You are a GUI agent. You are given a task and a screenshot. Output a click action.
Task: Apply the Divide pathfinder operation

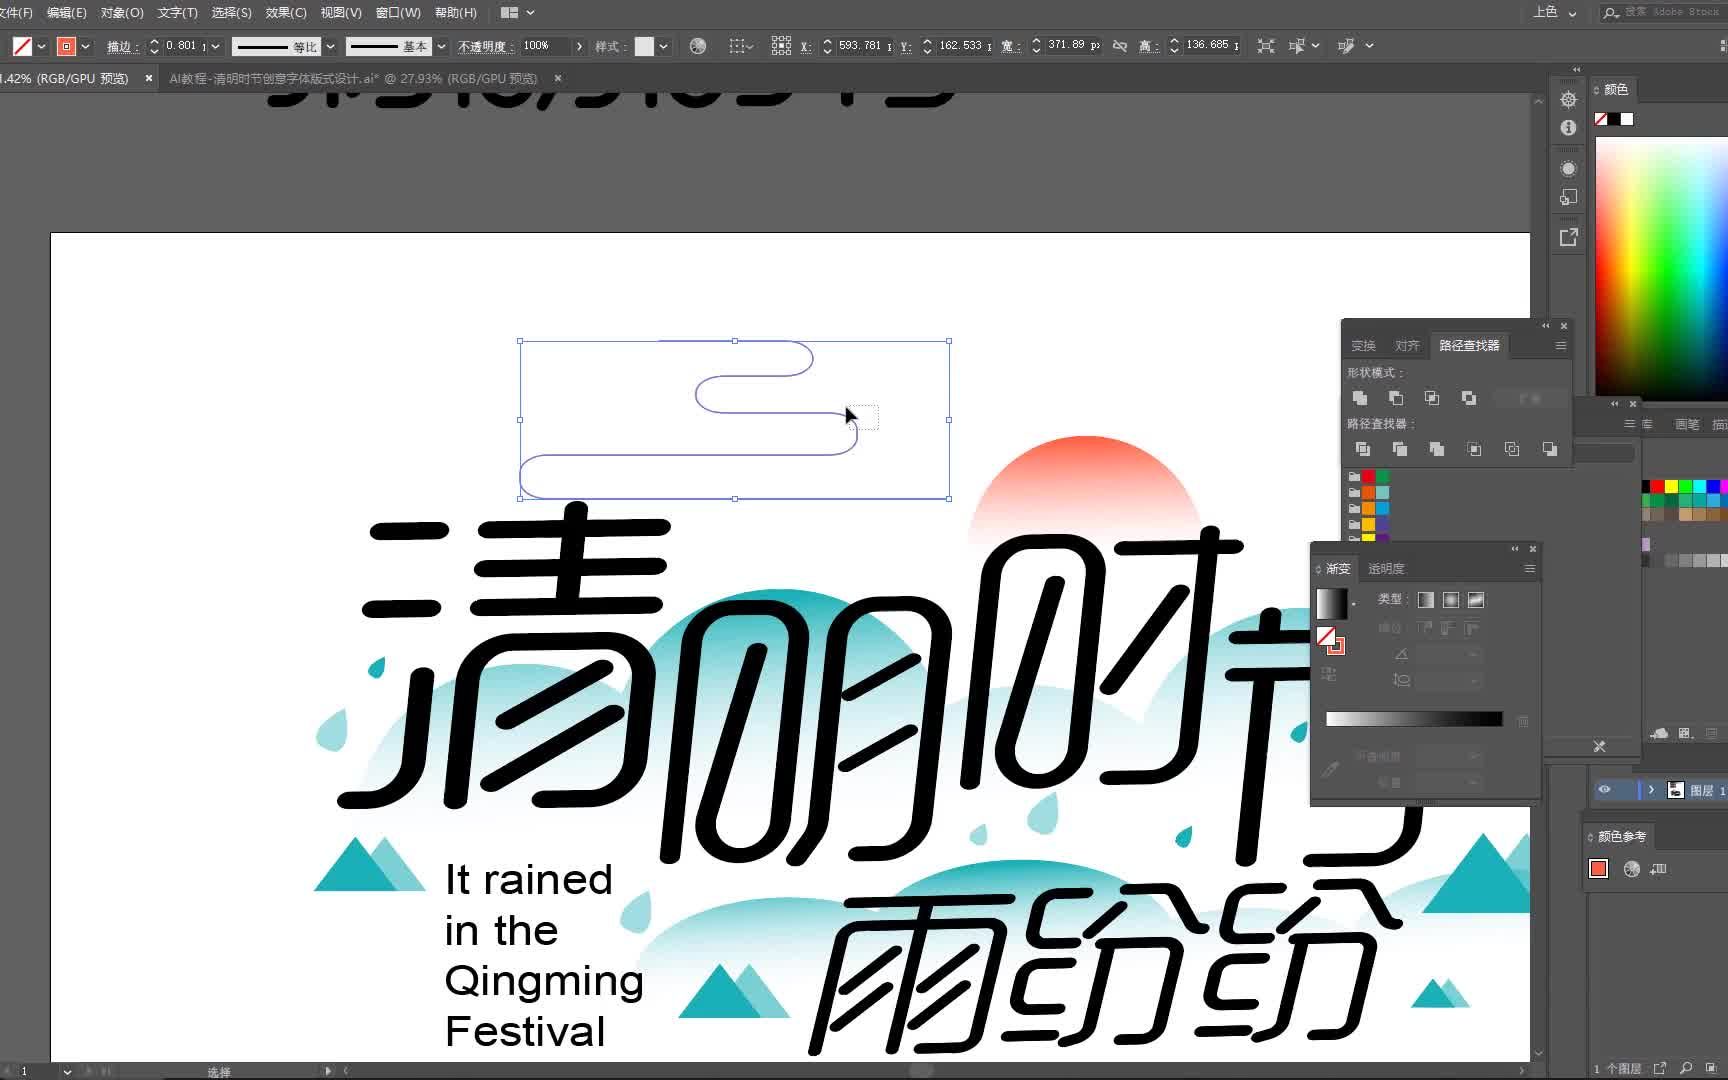[1363, 449]
